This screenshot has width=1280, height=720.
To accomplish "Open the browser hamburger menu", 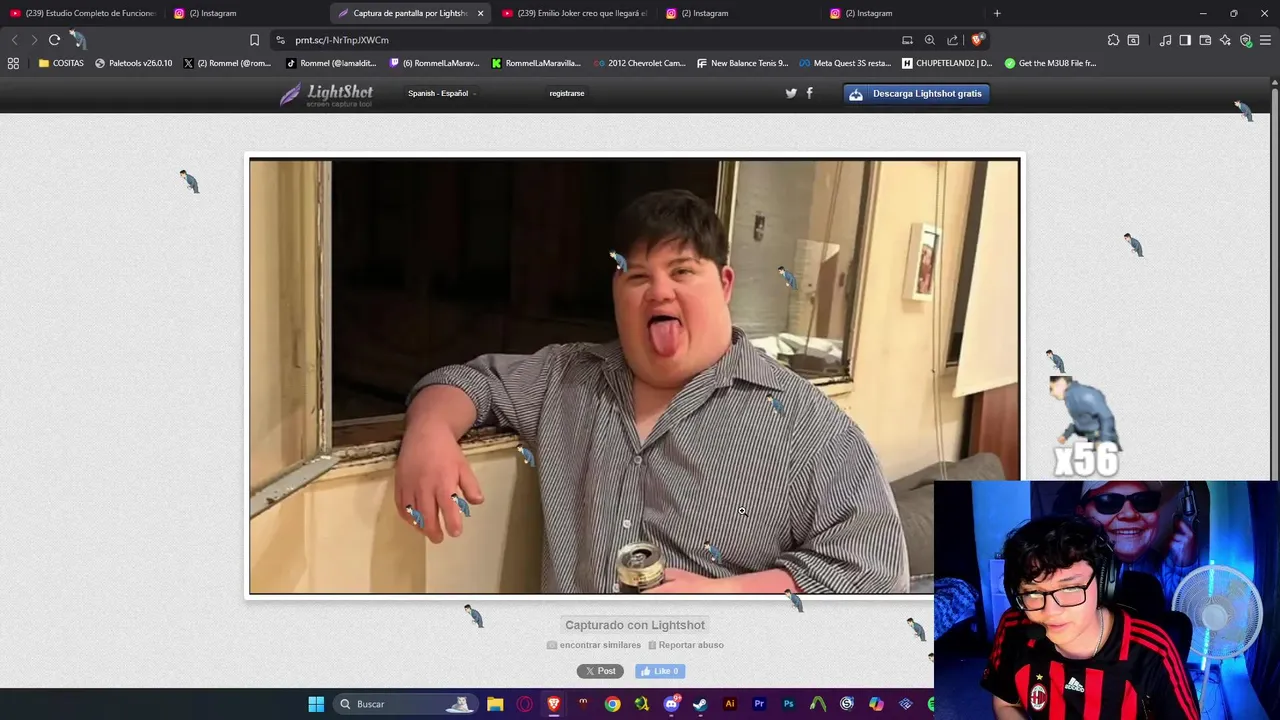I will [x=1266, y=40].
